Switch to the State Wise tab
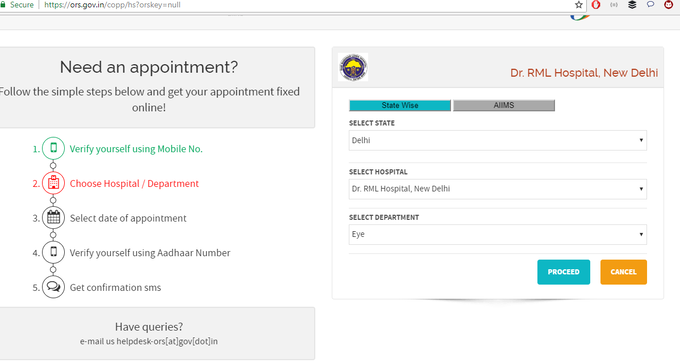680x363 pixels. [x=400, y=105]
